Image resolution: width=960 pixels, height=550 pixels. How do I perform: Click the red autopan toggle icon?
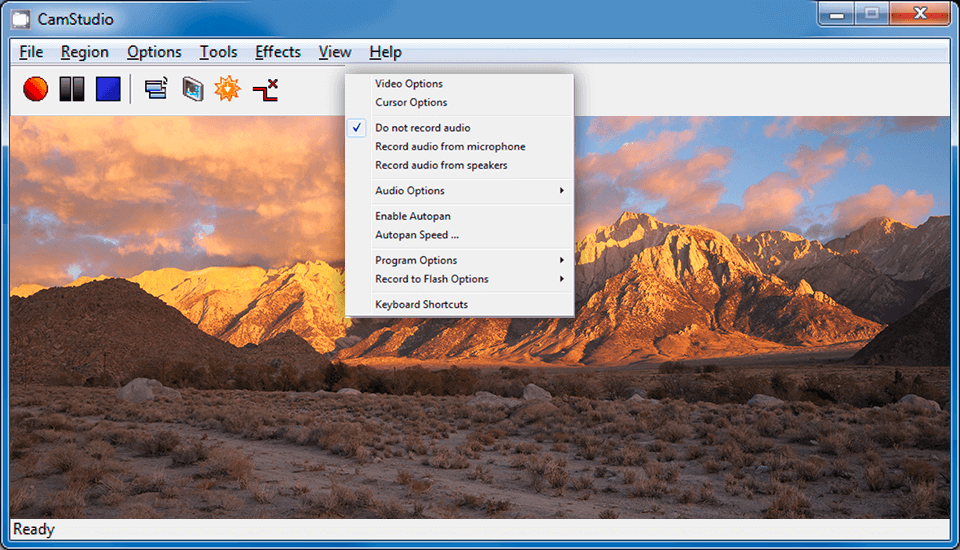pyautogui.click(x=266, y=90)
